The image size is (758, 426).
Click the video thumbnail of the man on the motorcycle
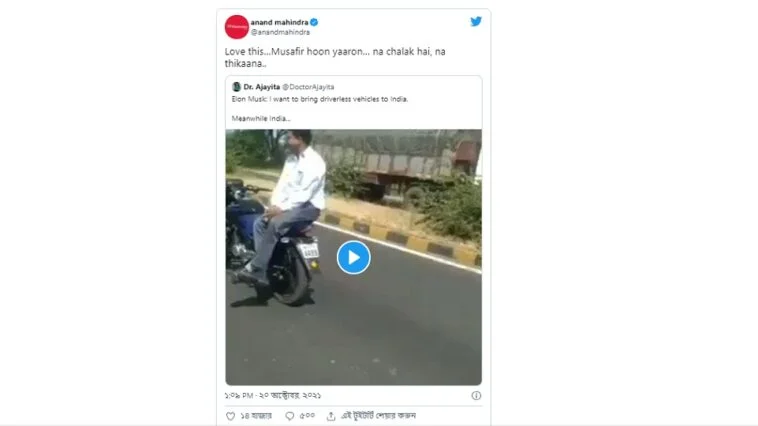(x=353, y=257)
